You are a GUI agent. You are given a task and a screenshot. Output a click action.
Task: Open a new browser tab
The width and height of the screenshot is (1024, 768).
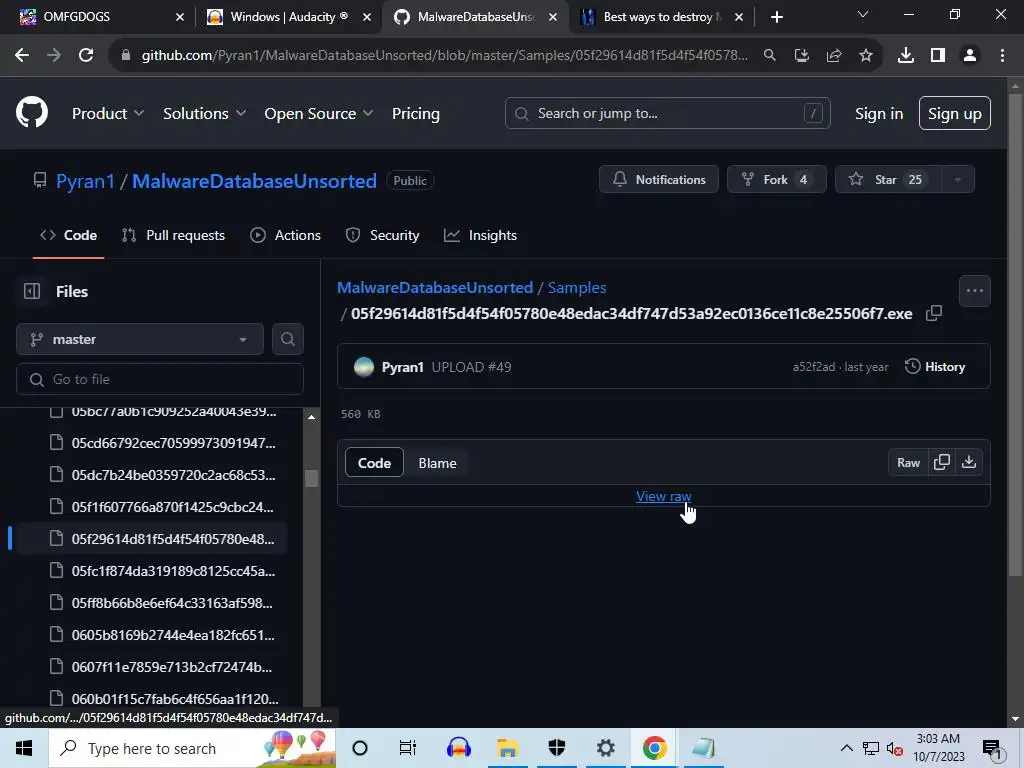(776, 17)
